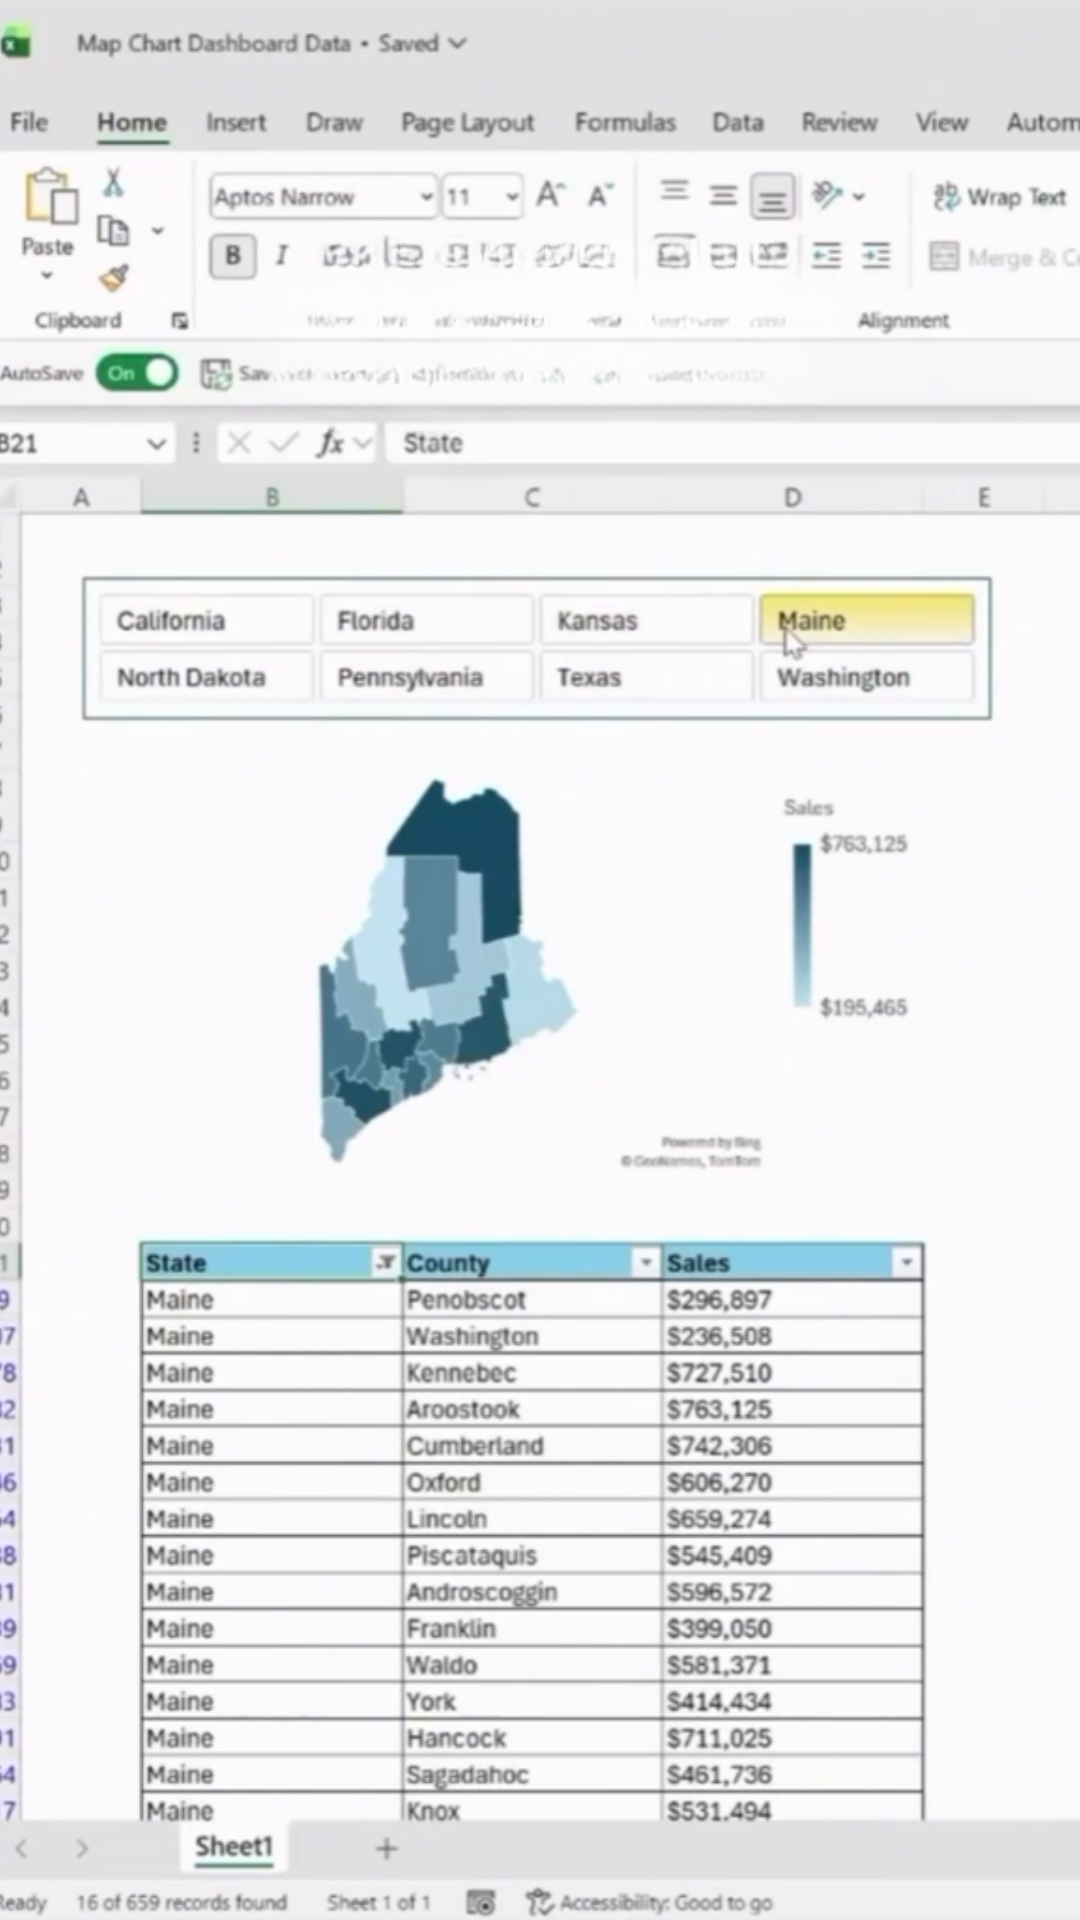Open the font size 11 dropdown
1080x1920 pixels.
(x=512, y=197)
